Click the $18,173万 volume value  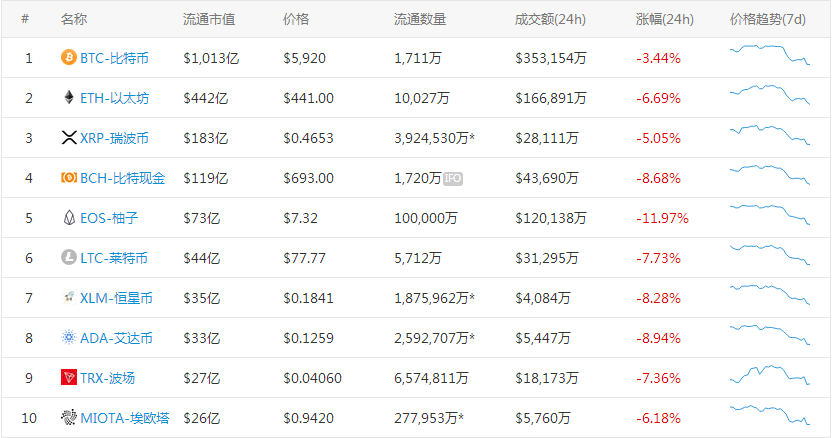(547, 378)
